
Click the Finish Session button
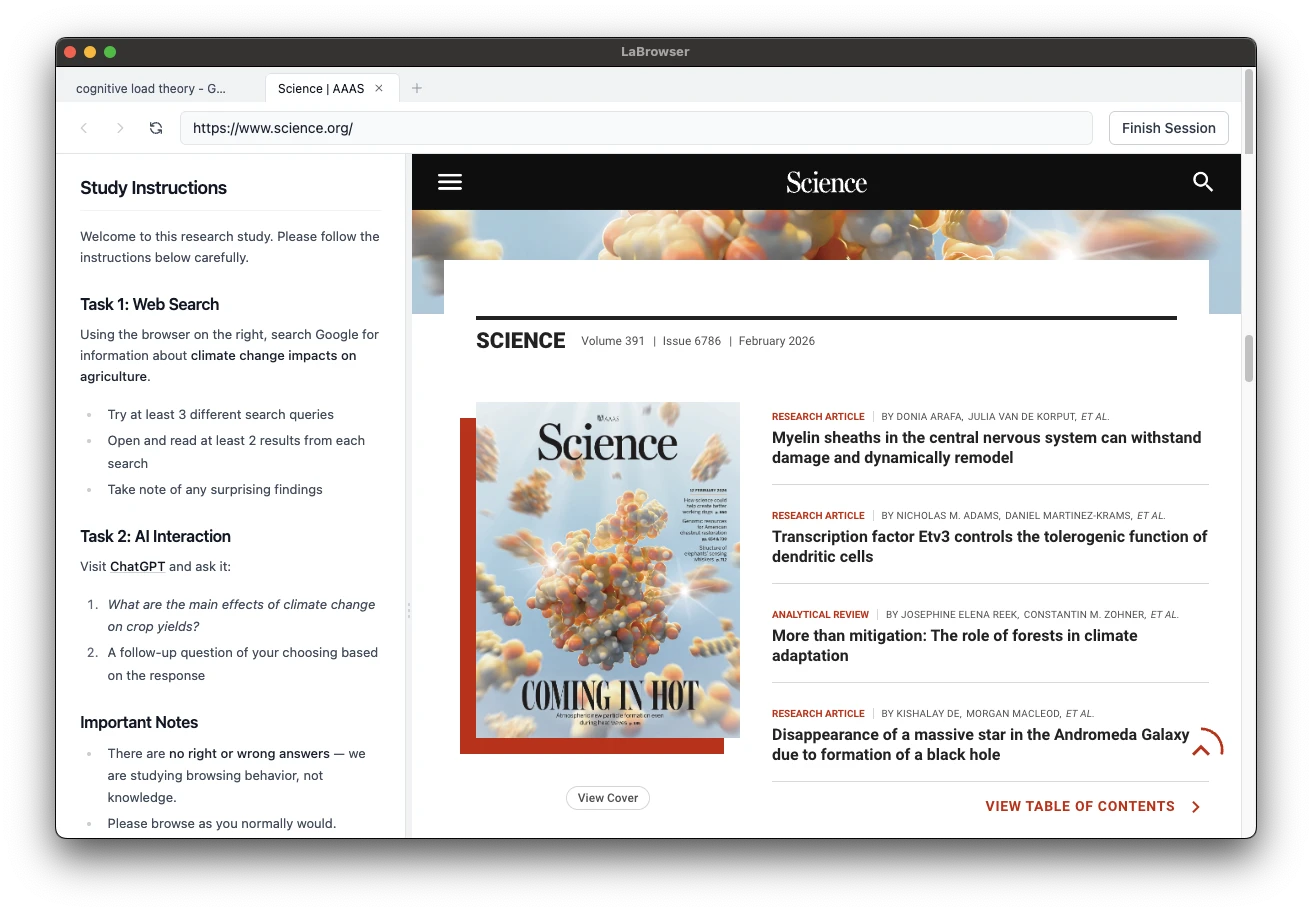[1168, 128]
